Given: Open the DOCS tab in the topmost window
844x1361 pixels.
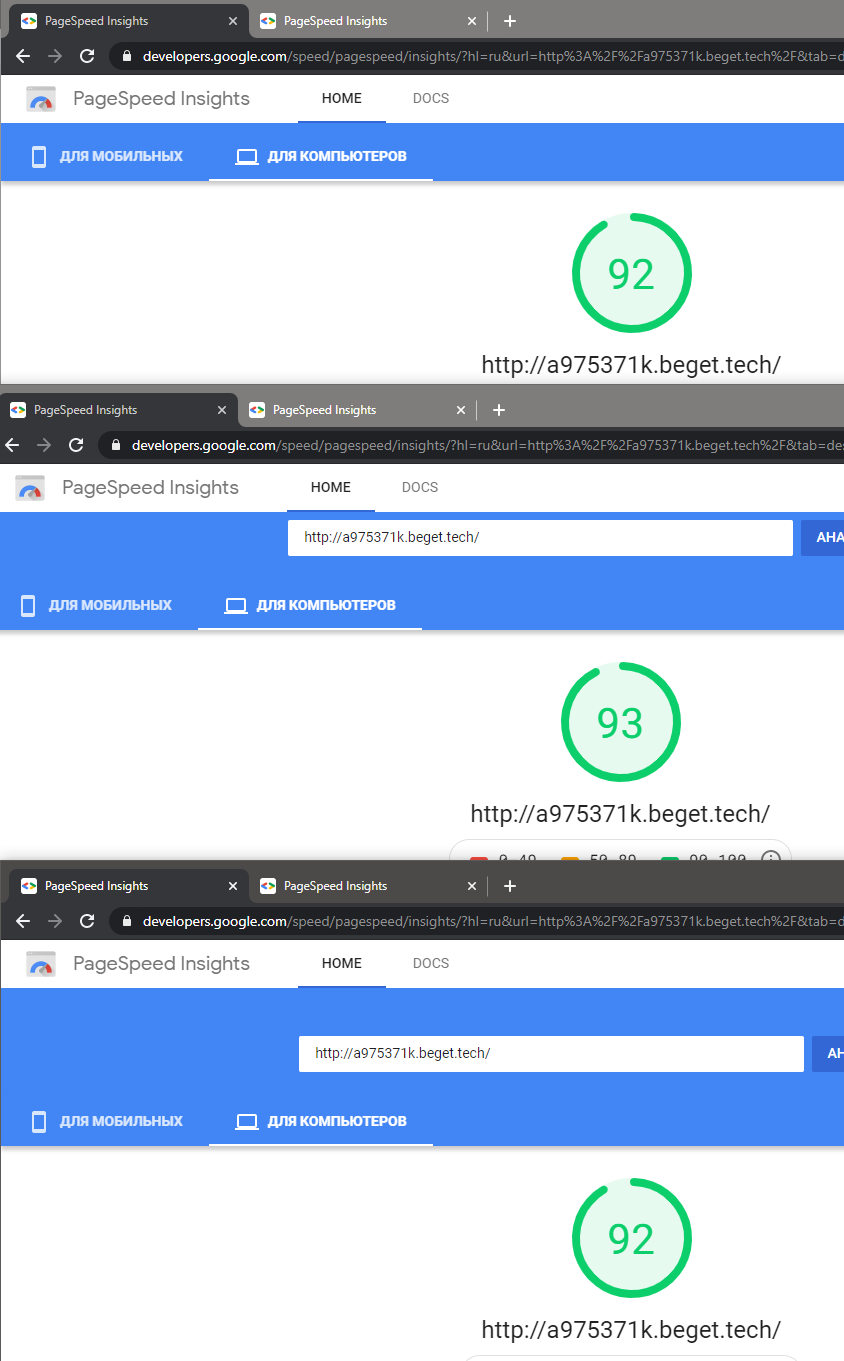Looking at the screenshot, I should 431,98.
